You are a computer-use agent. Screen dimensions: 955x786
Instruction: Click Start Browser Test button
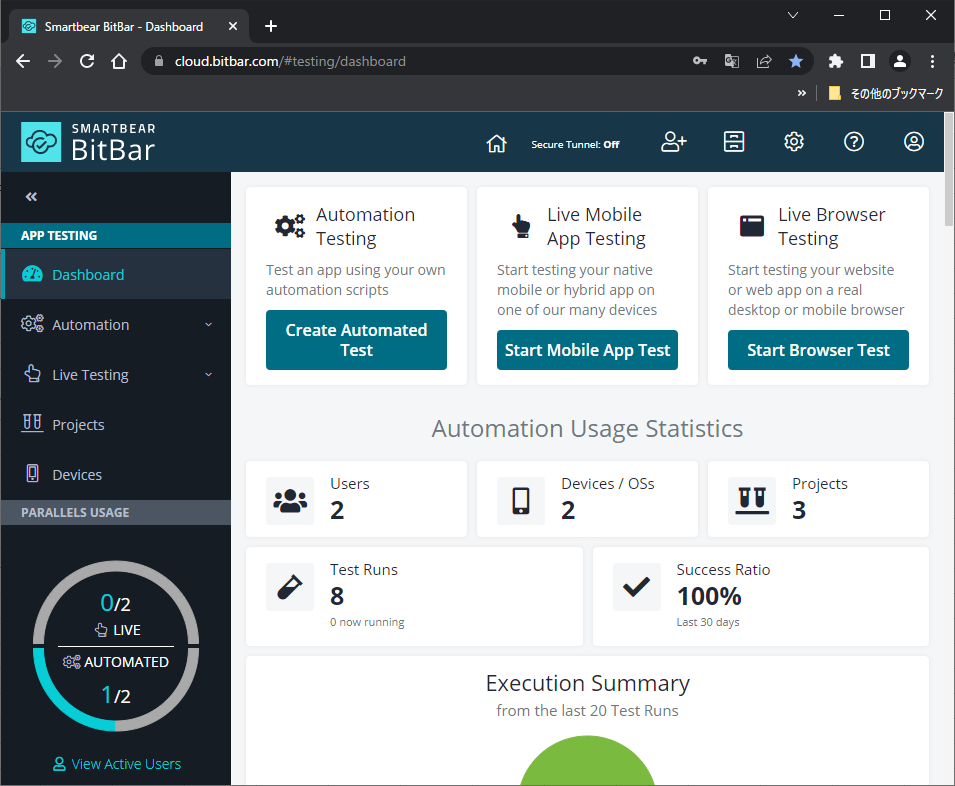818,350
